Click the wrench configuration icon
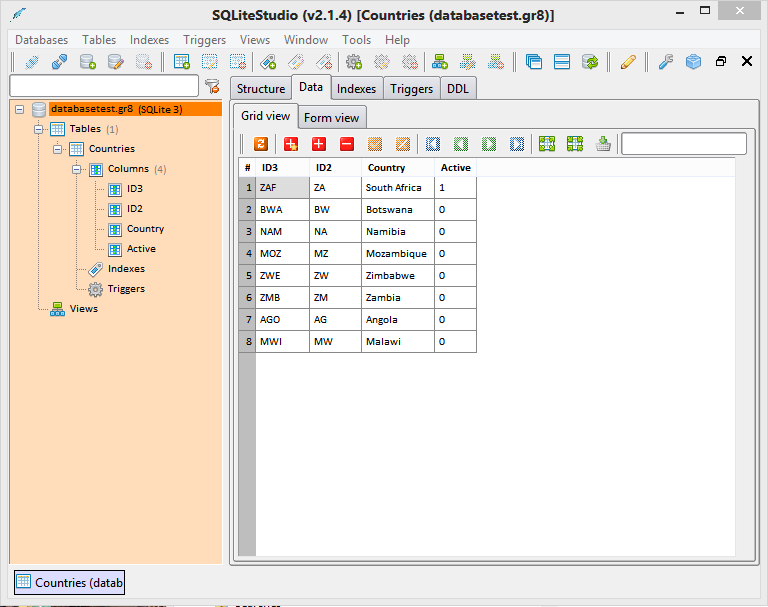The image size is (768, 607). pyautogui.click(x=666, y=62)
